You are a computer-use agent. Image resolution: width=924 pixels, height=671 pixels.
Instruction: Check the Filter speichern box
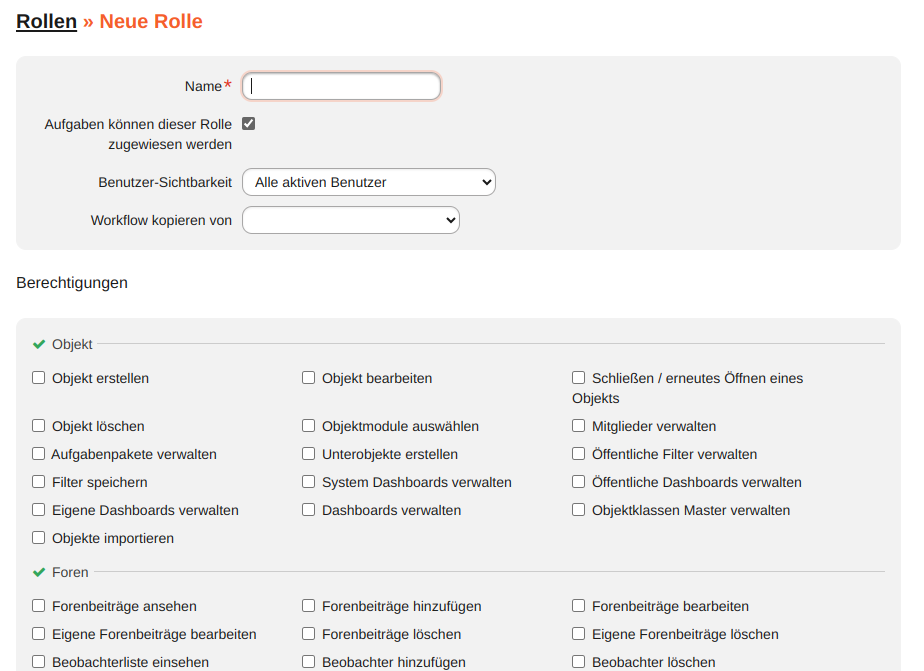[x=38, y=481]
